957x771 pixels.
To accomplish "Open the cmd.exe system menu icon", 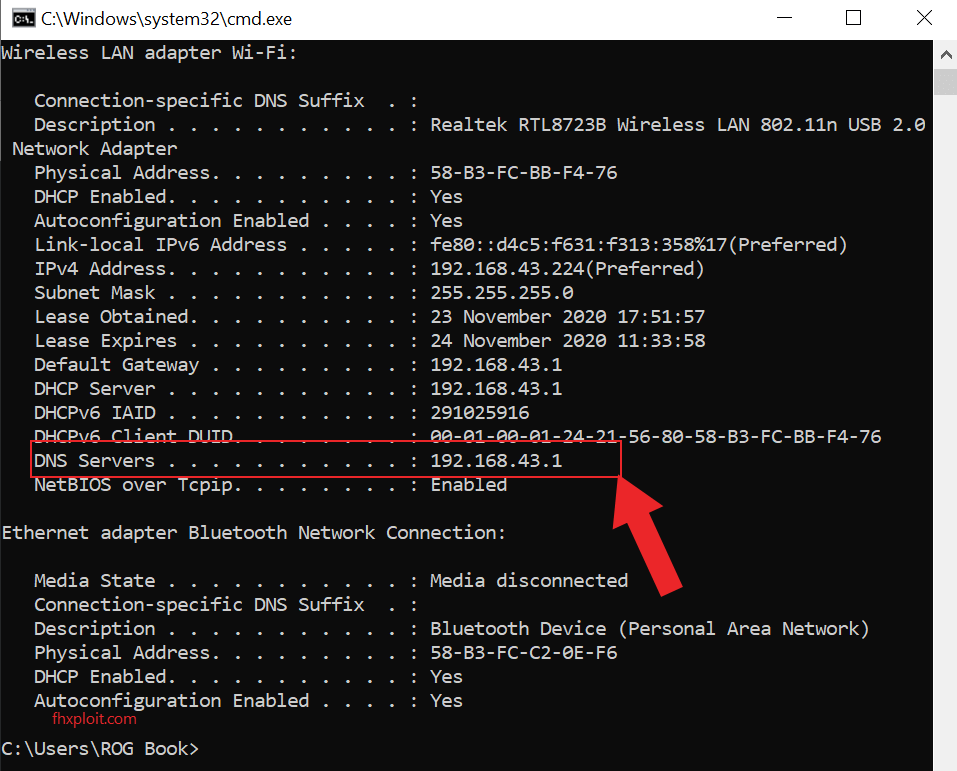I will [x=24, y=19].
